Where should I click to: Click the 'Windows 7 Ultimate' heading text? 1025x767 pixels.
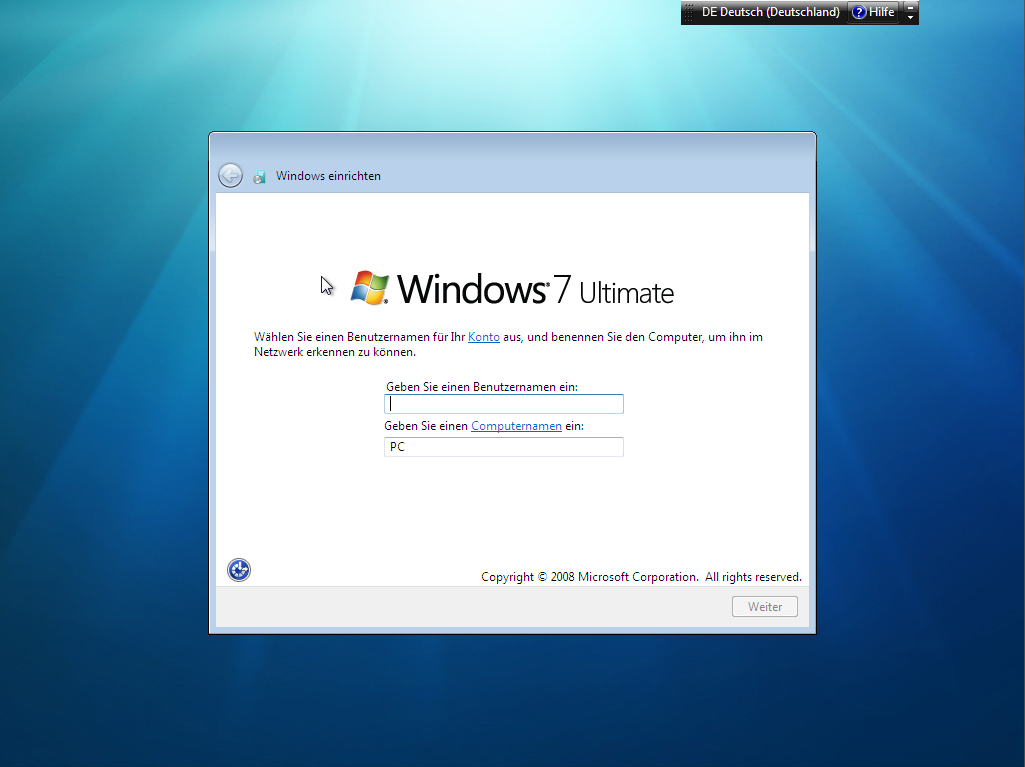pyautogui.click(x=535, y=289)
